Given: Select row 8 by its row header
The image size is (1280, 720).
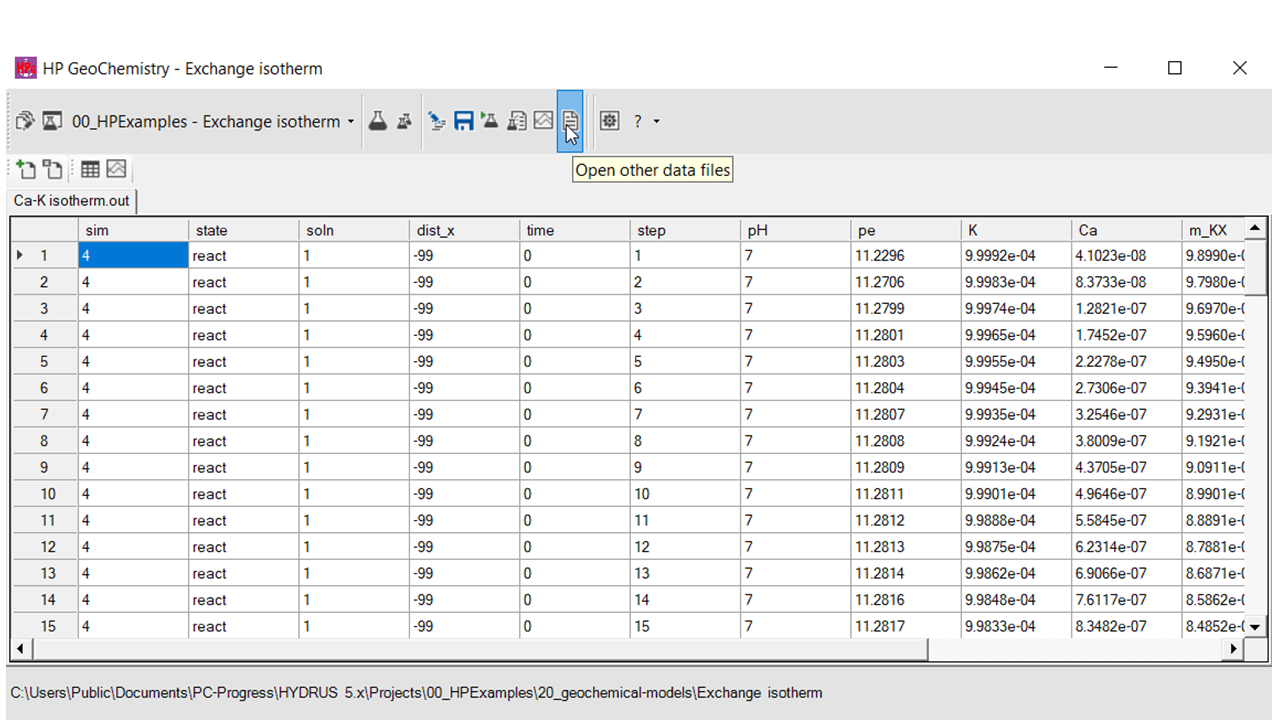Looking at the screenshot, I should [x=44, y=441].
